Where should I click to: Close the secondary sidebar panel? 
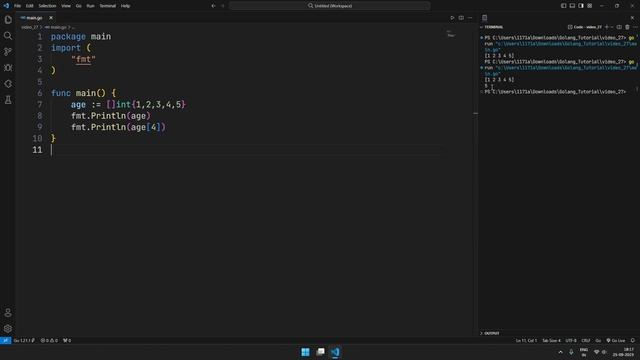(632, 18)
